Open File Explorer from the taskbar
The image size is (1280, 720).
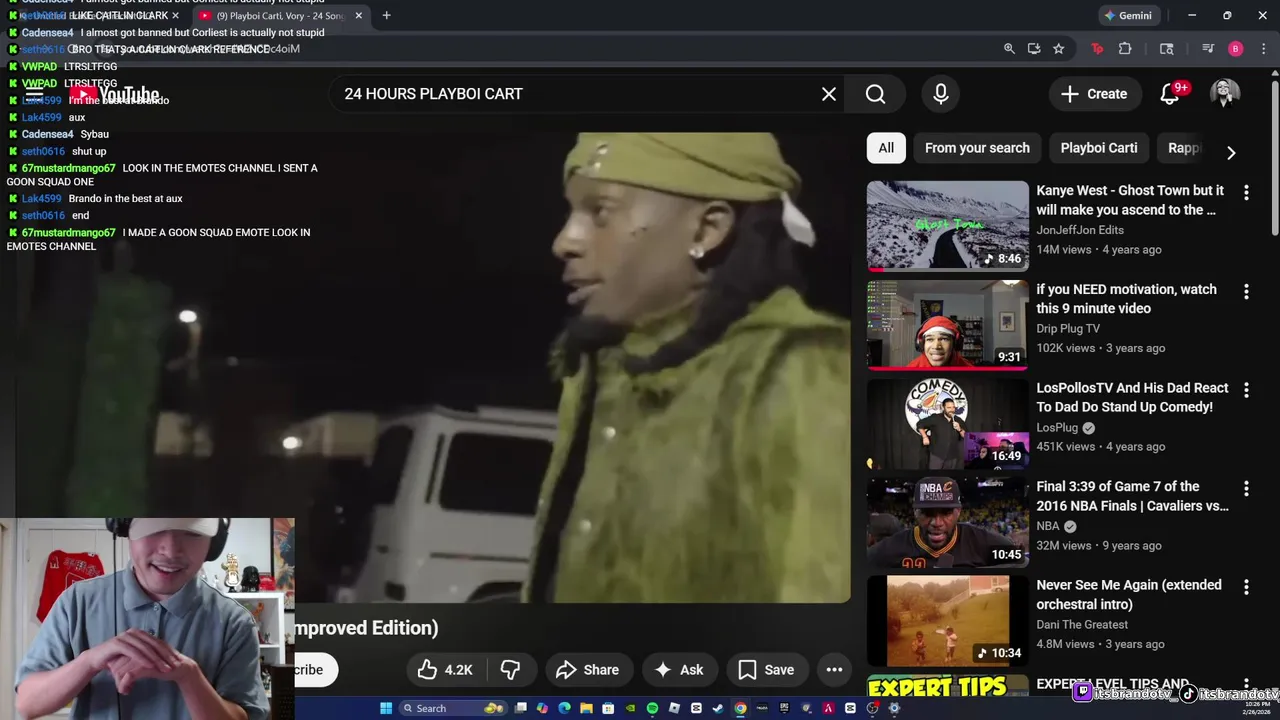click(x=586, y=708)
